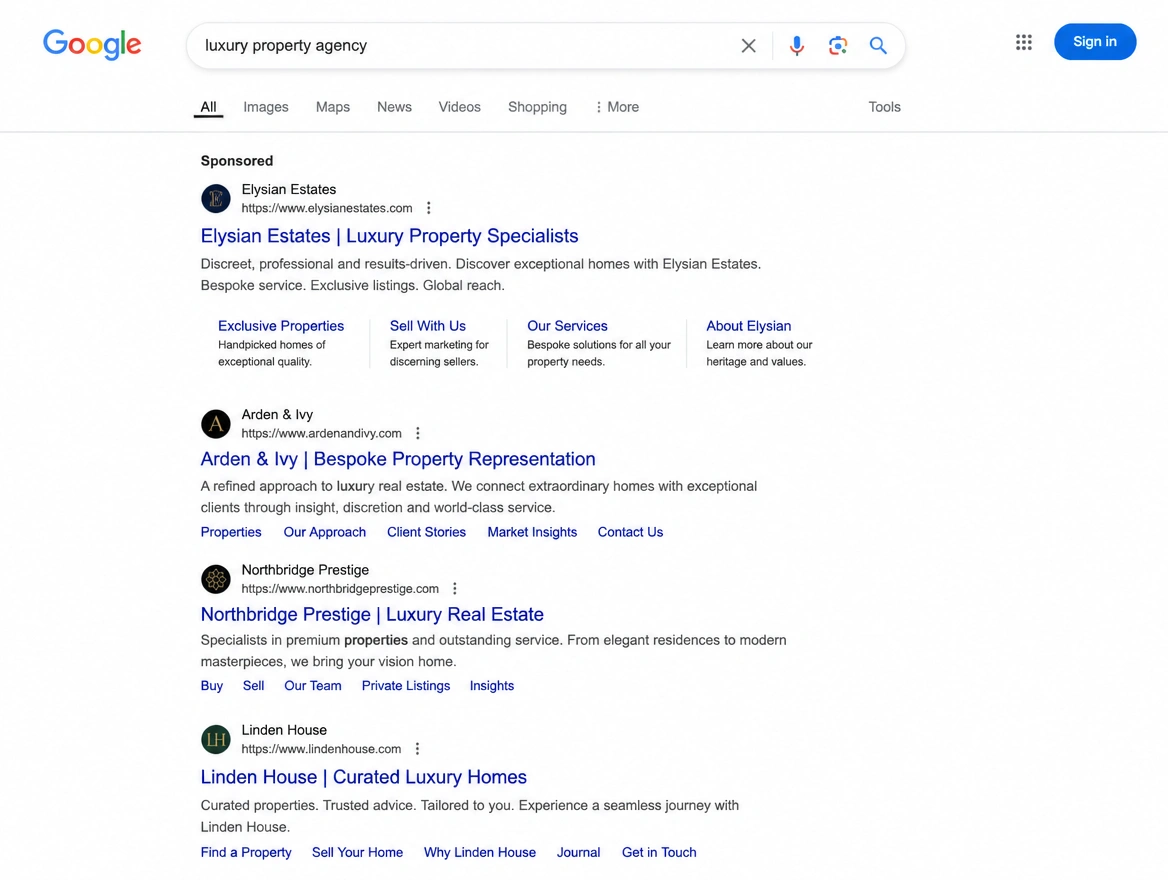
Task: Click the Arden & Ivy favicon
Action: (215, 424)
